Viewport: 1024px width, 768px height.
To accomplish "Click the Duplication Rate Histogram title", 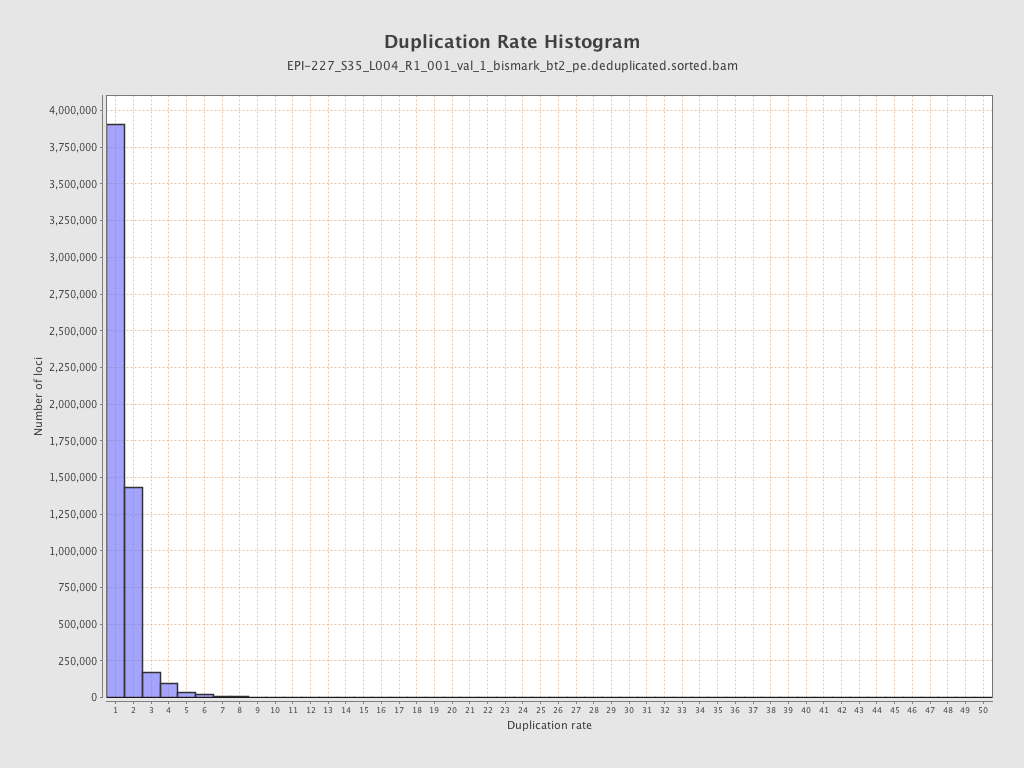I will (512, 42).
